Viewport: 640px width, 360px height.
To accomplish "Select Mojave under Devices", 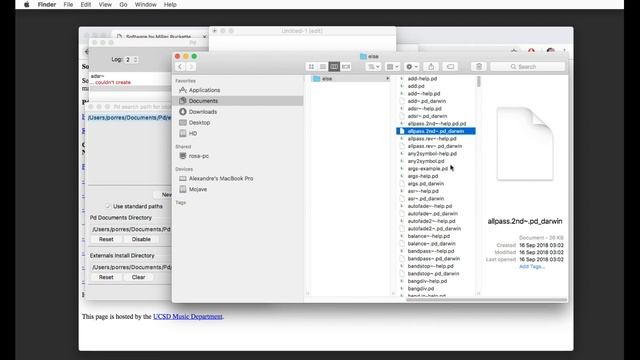I will tap(198, 189).
